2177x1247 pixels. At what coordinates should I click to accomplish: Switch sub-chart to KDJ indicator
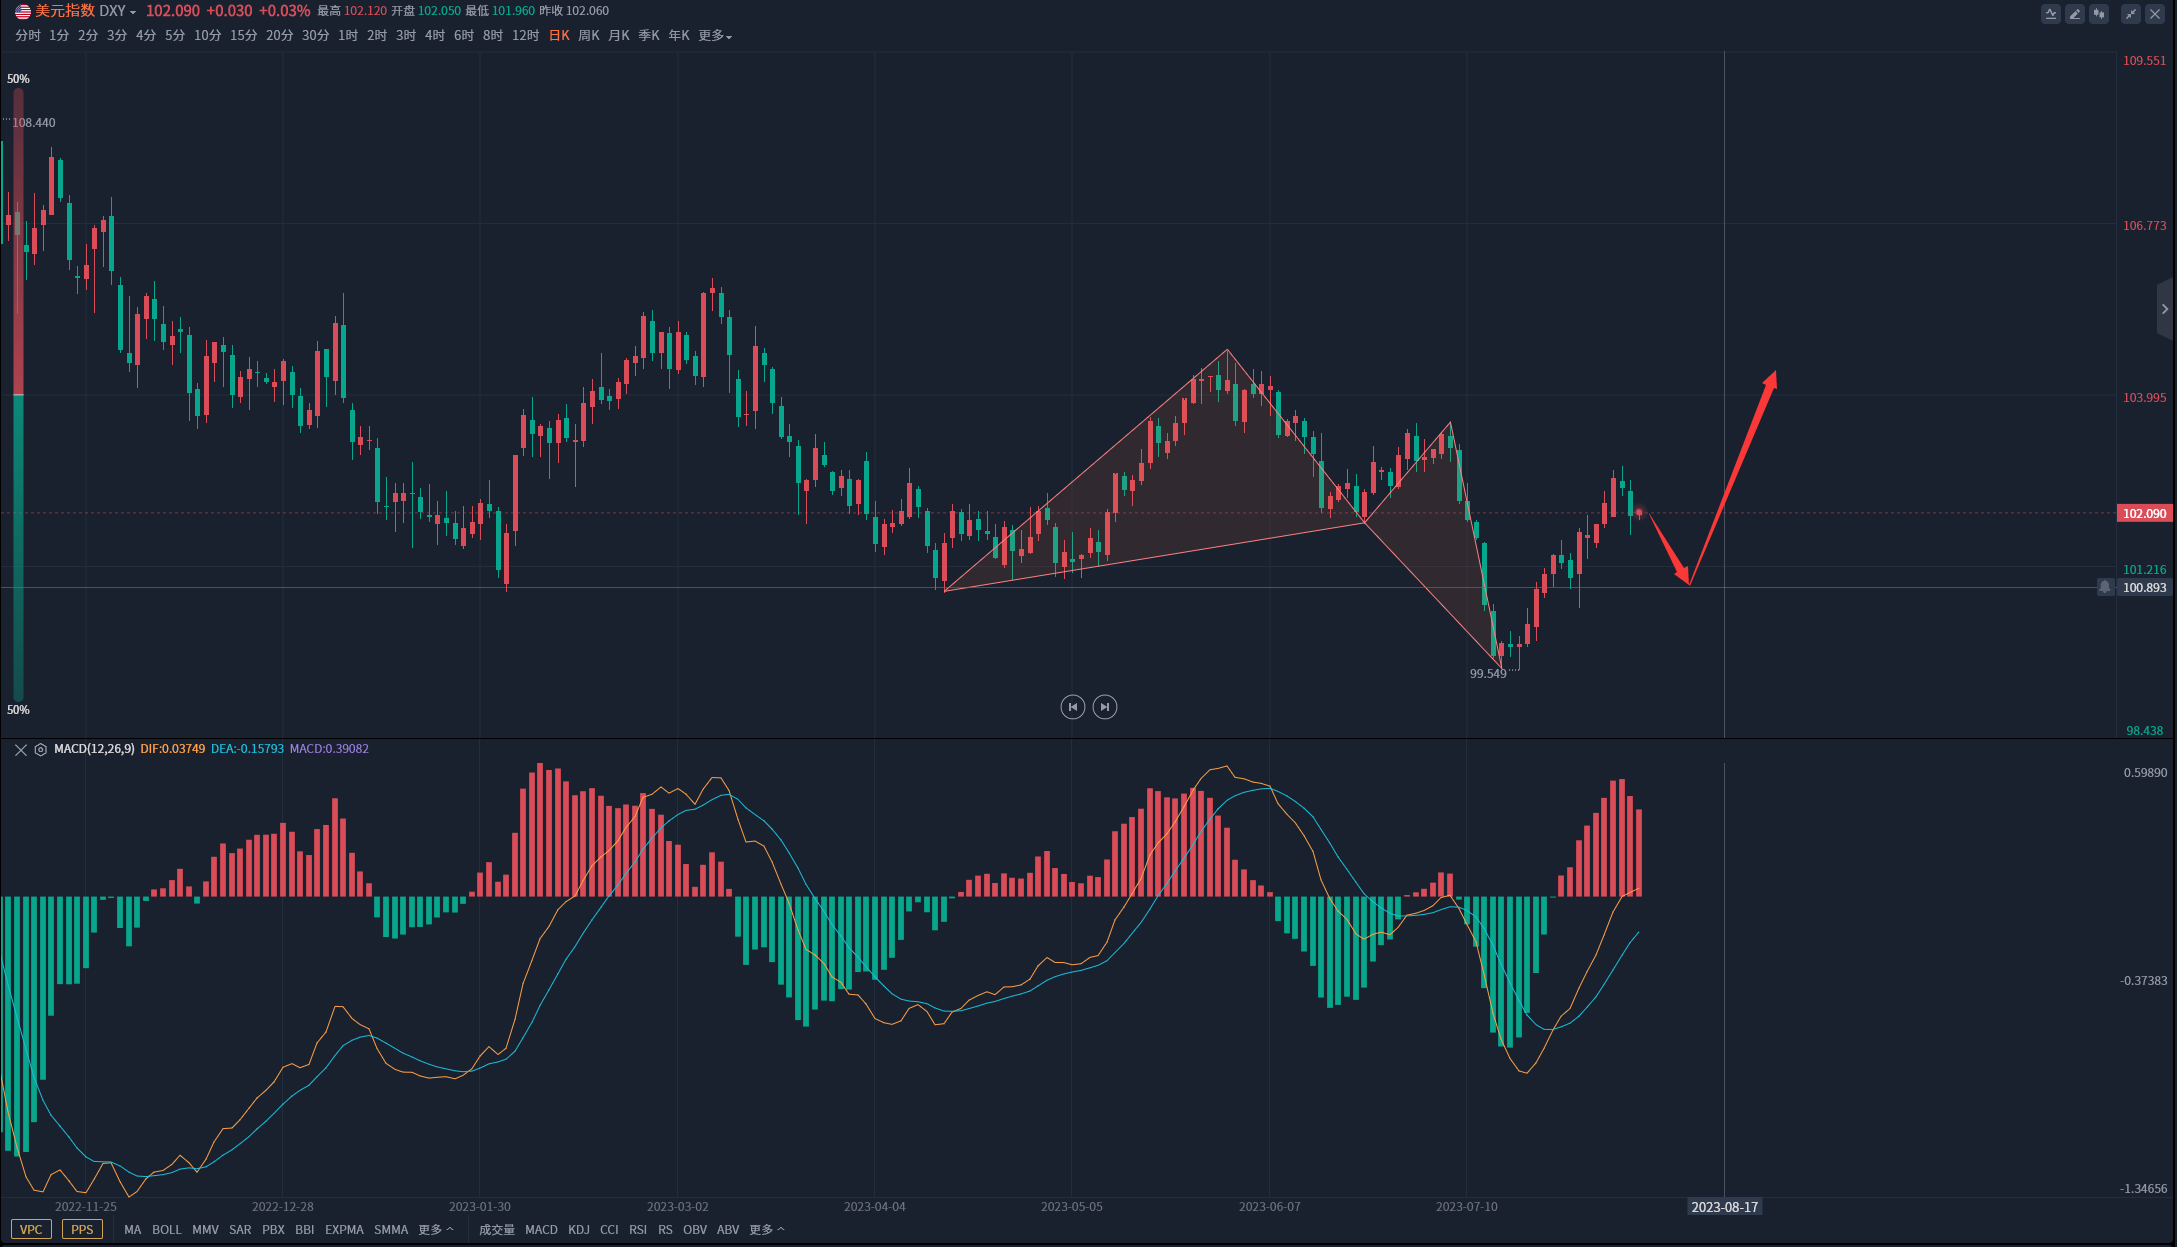579,1229
